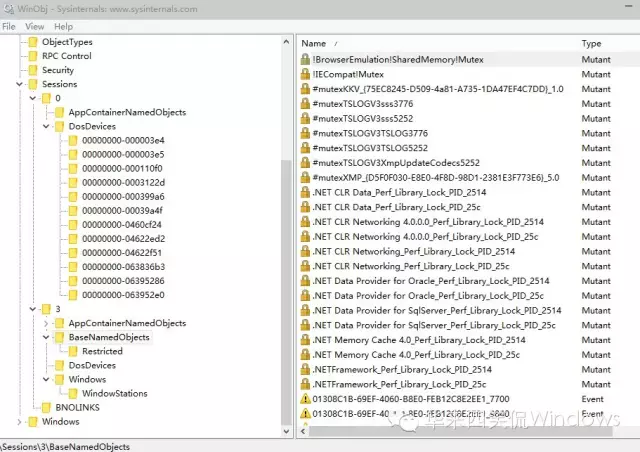This screenshot has width=640, height=452.
Task: Select the 00000000-04622f51 tree item
Action: 122,253
